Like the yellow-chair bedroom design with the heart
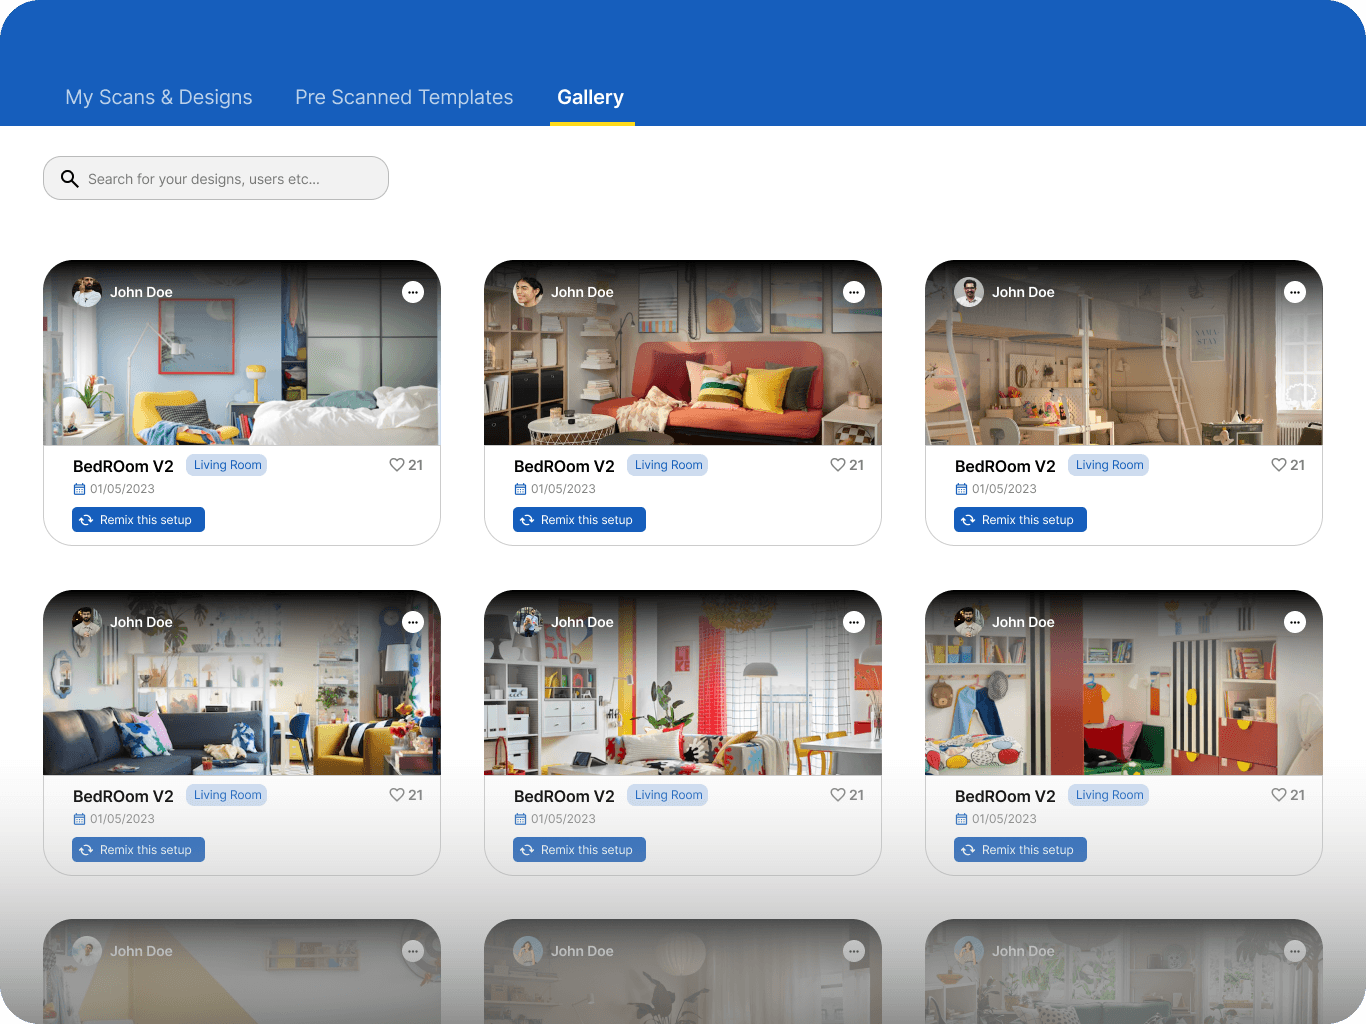The height and width of the screenshot is (1024, 1366). tap(397, 465)
